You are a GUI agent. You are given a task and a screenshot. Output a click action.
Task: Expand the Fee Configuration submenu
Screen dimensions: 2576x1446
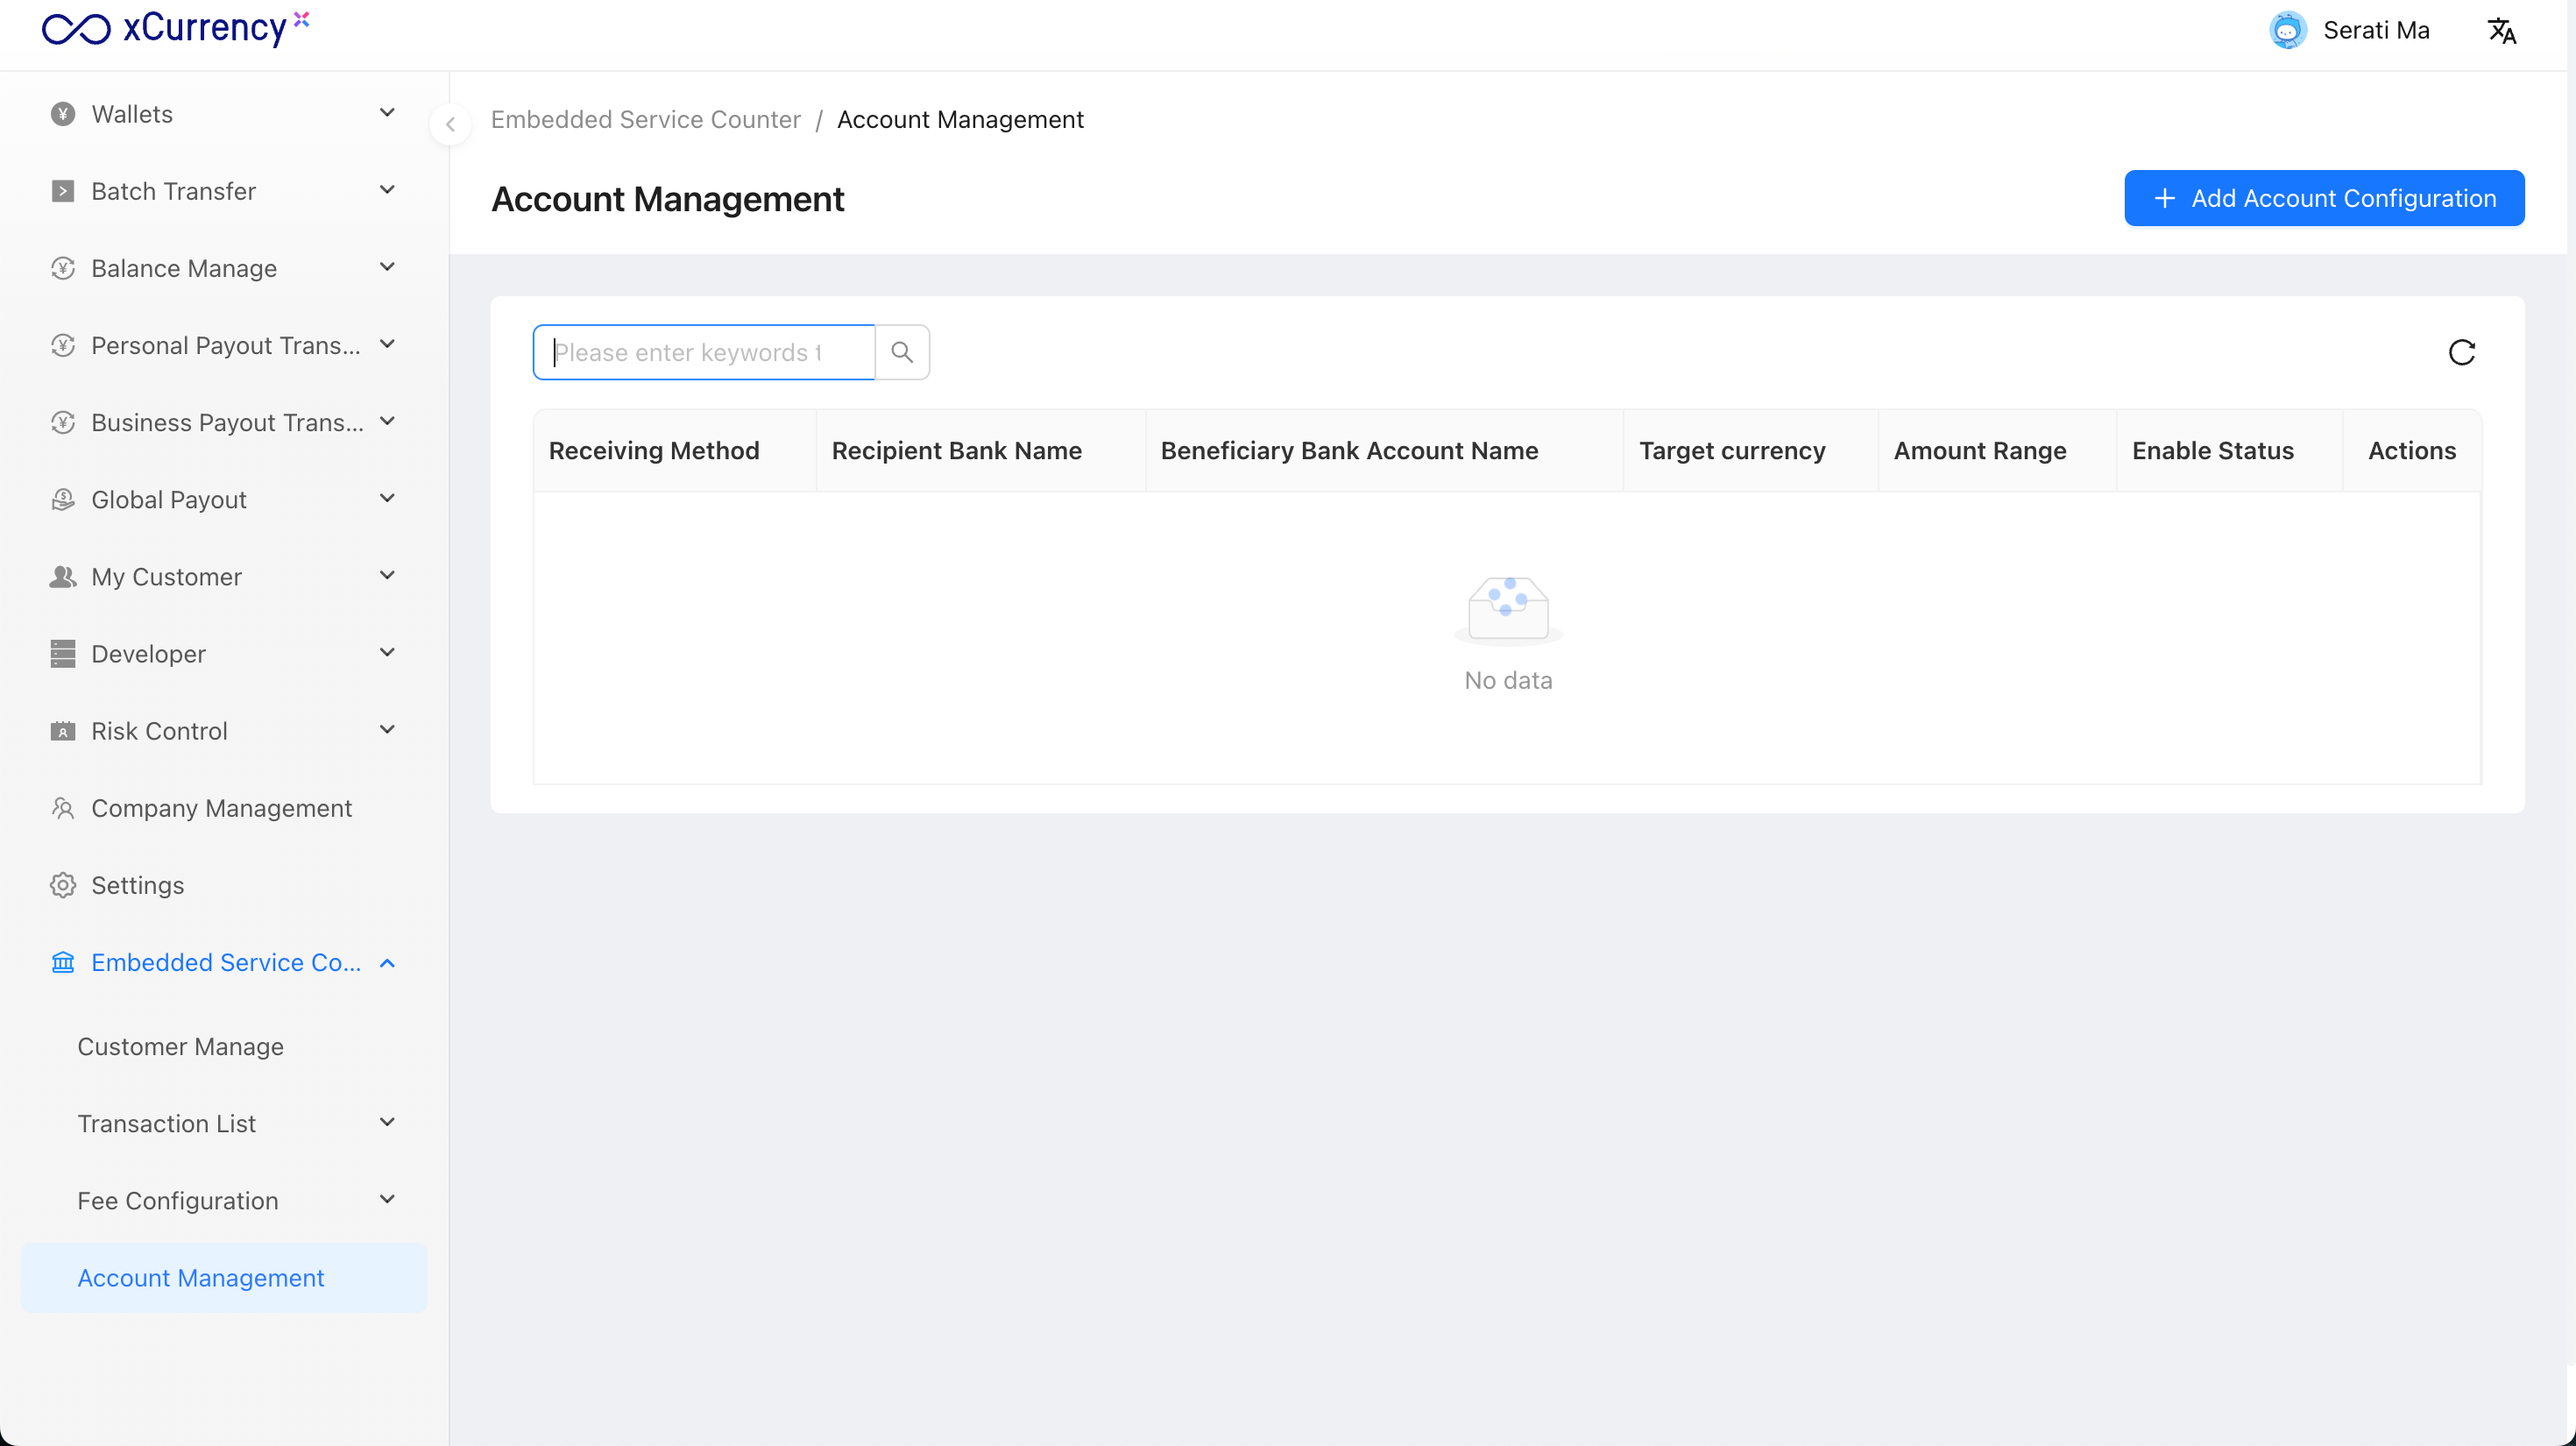pyautogui.click(x=387, y=1200)
